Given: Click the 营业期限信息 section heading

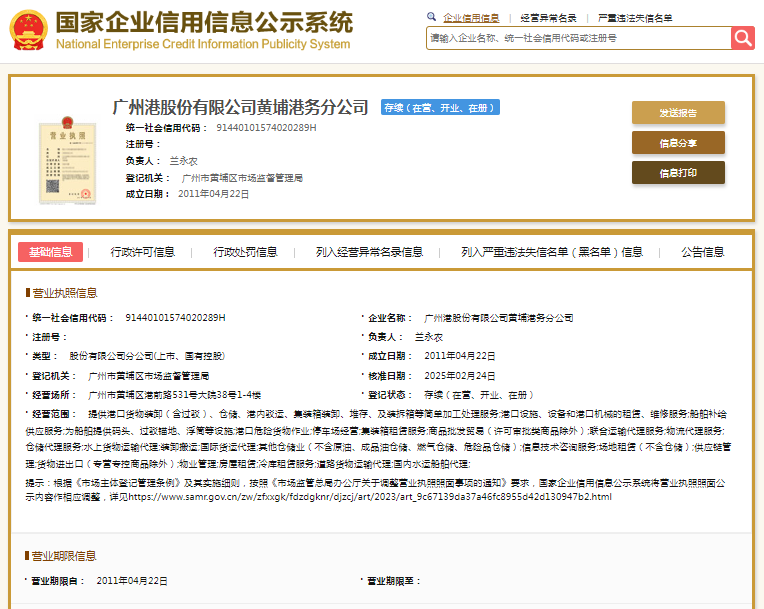Looking at the screenshot, I should (64, 556).
